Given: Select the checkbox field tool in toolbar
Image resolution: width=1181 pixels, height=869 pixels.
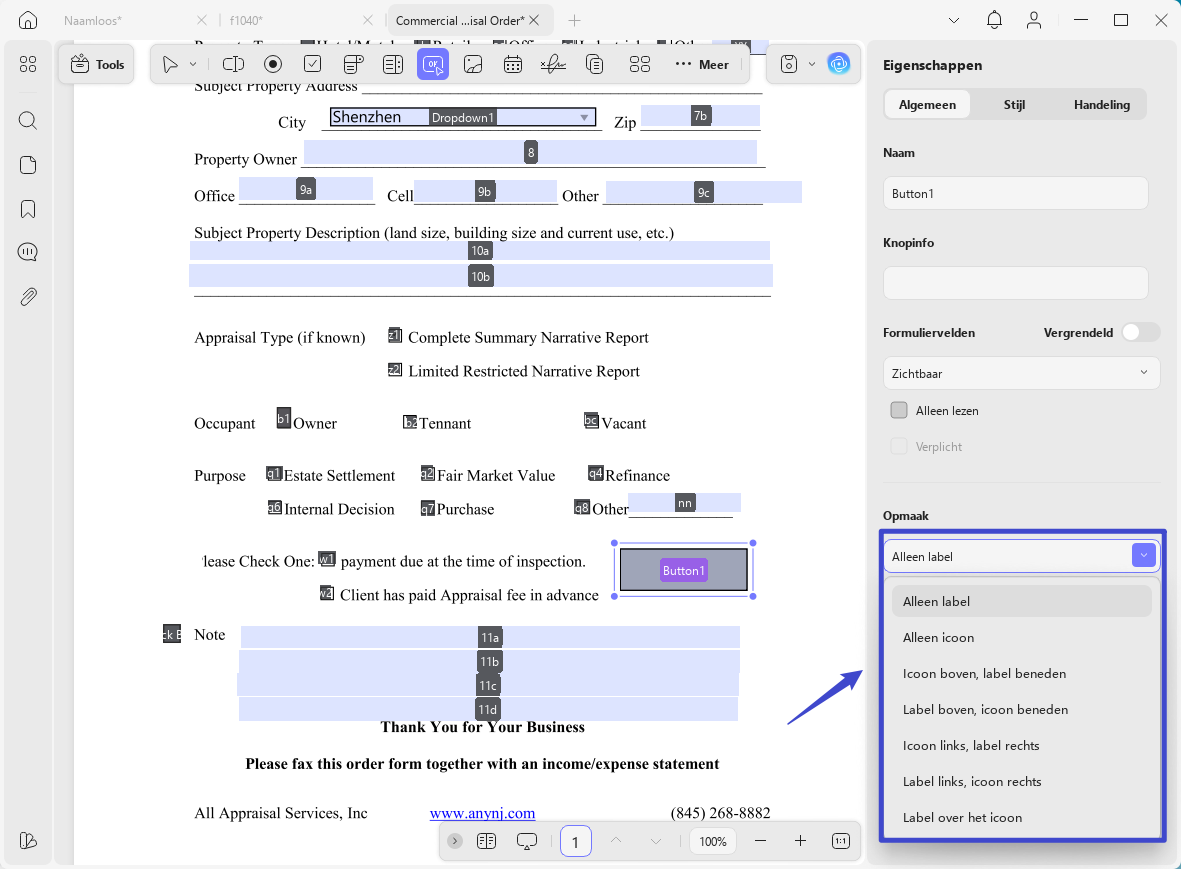Looking at the screenshot, I should [x=313, y=65].
